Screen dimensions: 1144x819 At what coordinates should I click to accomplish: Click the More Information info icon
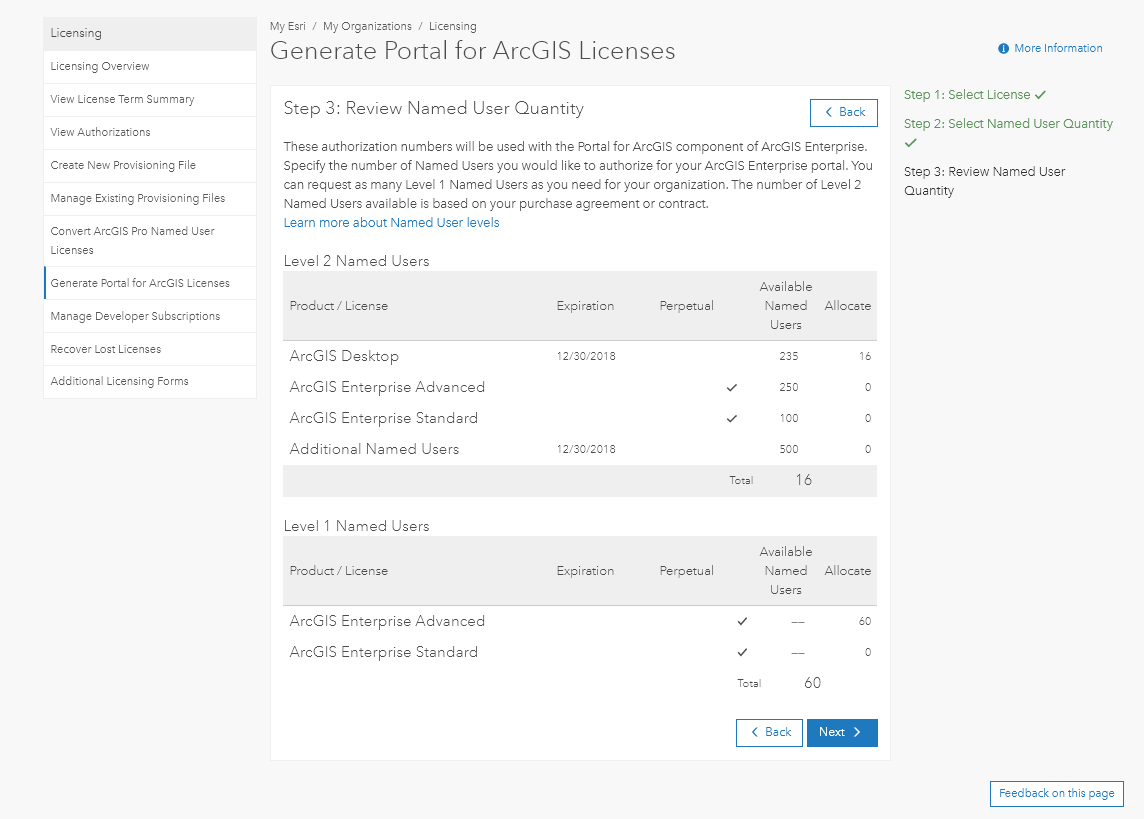click(1003, 48)
